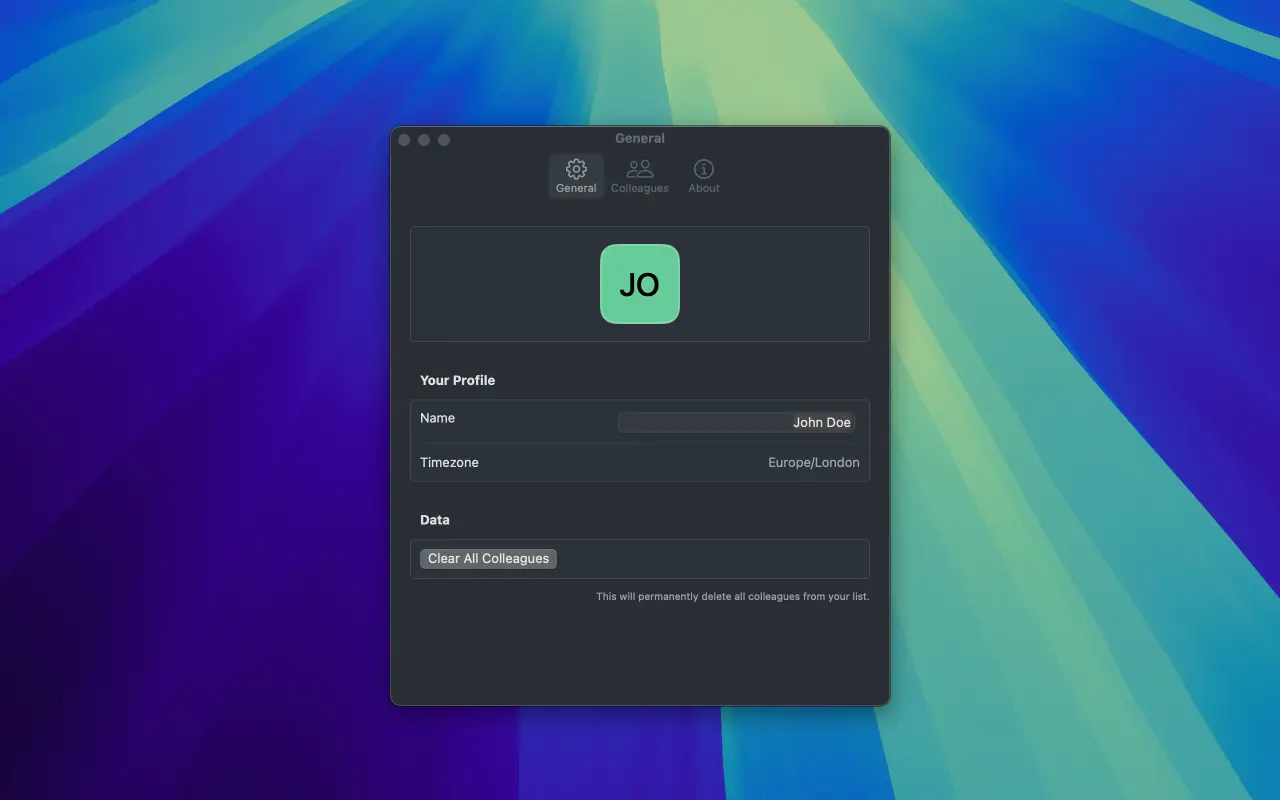This screenshot has height=800, width=1280.
Task: Click the Data section heading
Action: click(435, 520)
